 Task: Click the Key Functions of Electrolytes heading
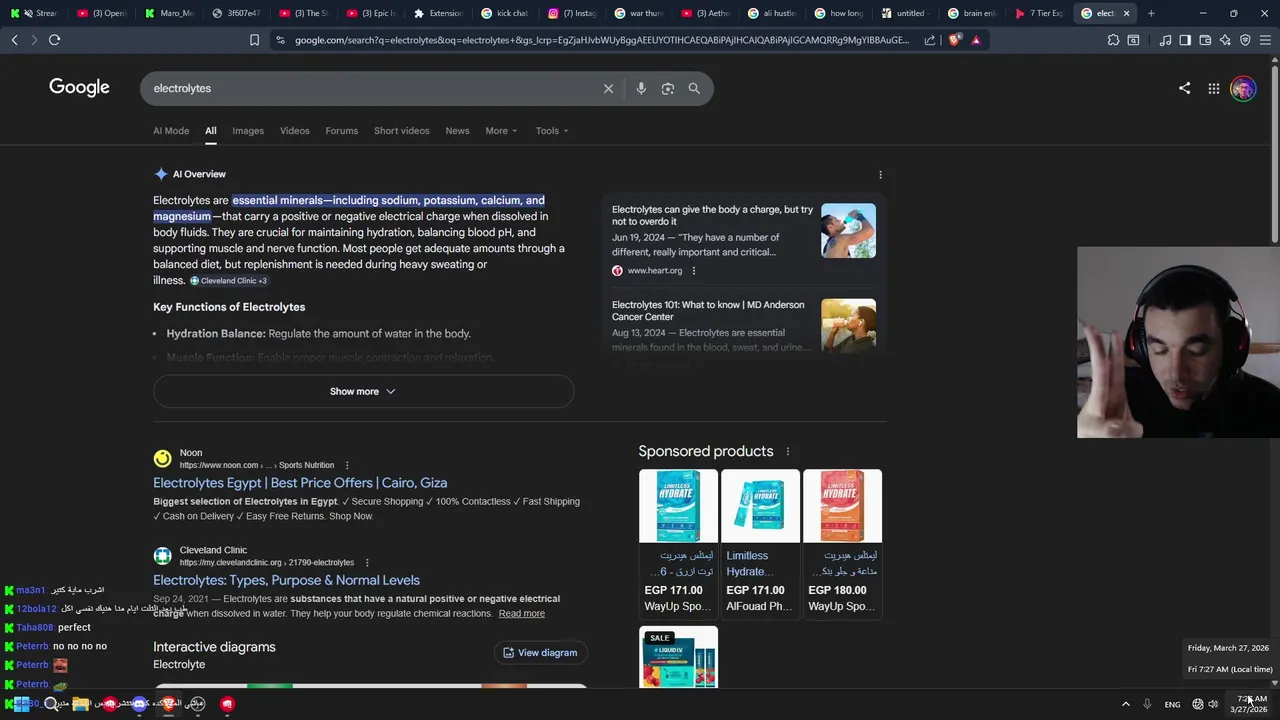229,307
